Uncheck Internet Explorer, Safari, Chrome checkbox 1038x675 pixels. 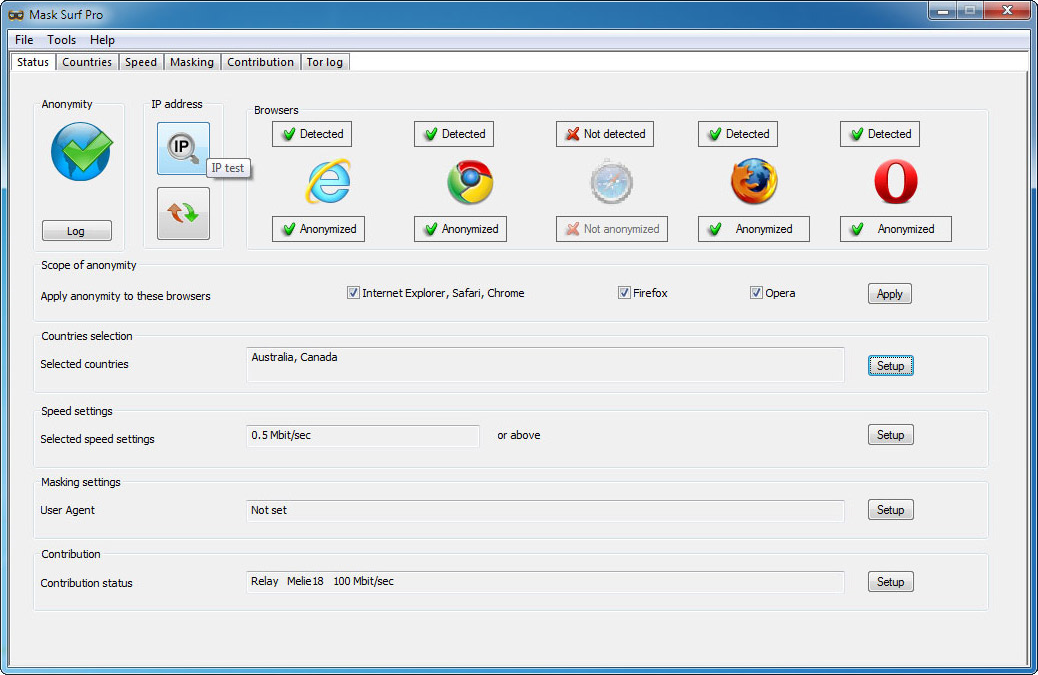pyautogui.click(x=353, y=293)
